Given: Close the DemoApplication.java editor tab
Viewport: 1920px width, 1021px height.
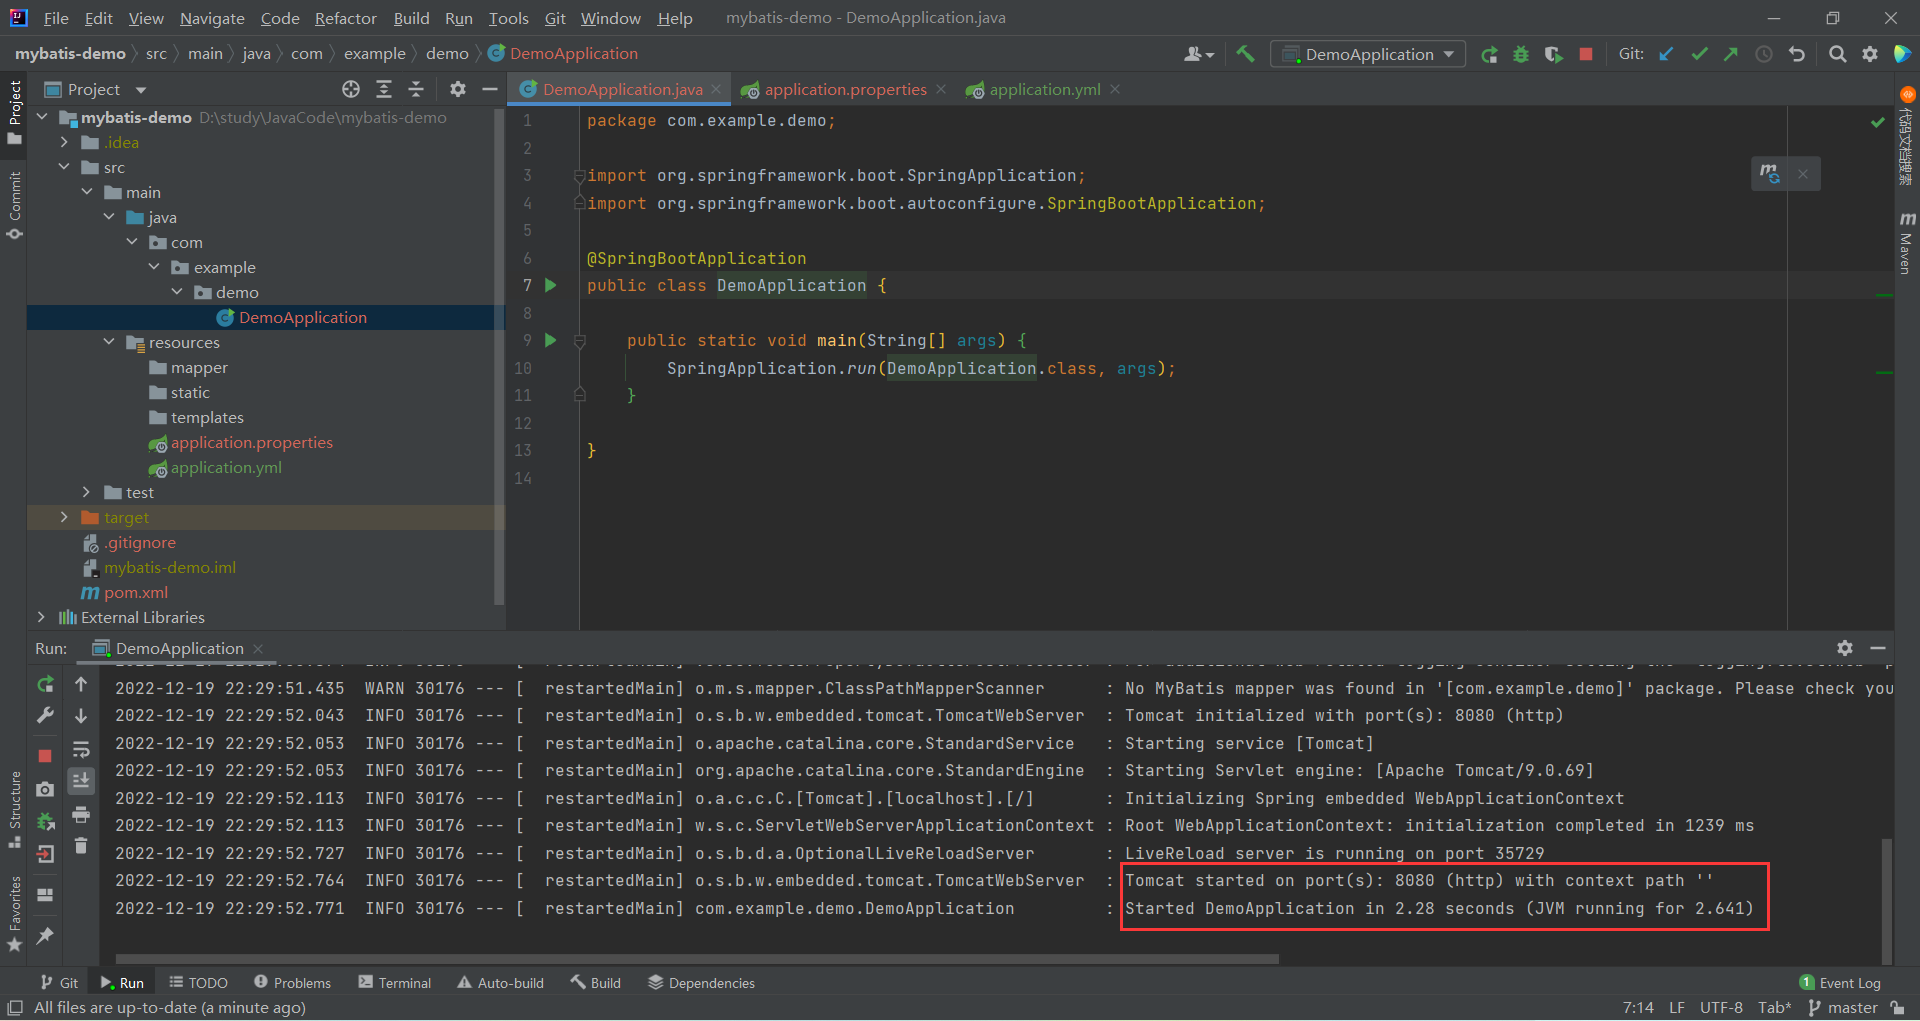Looking at the screenshot, I should coord(716,89).
